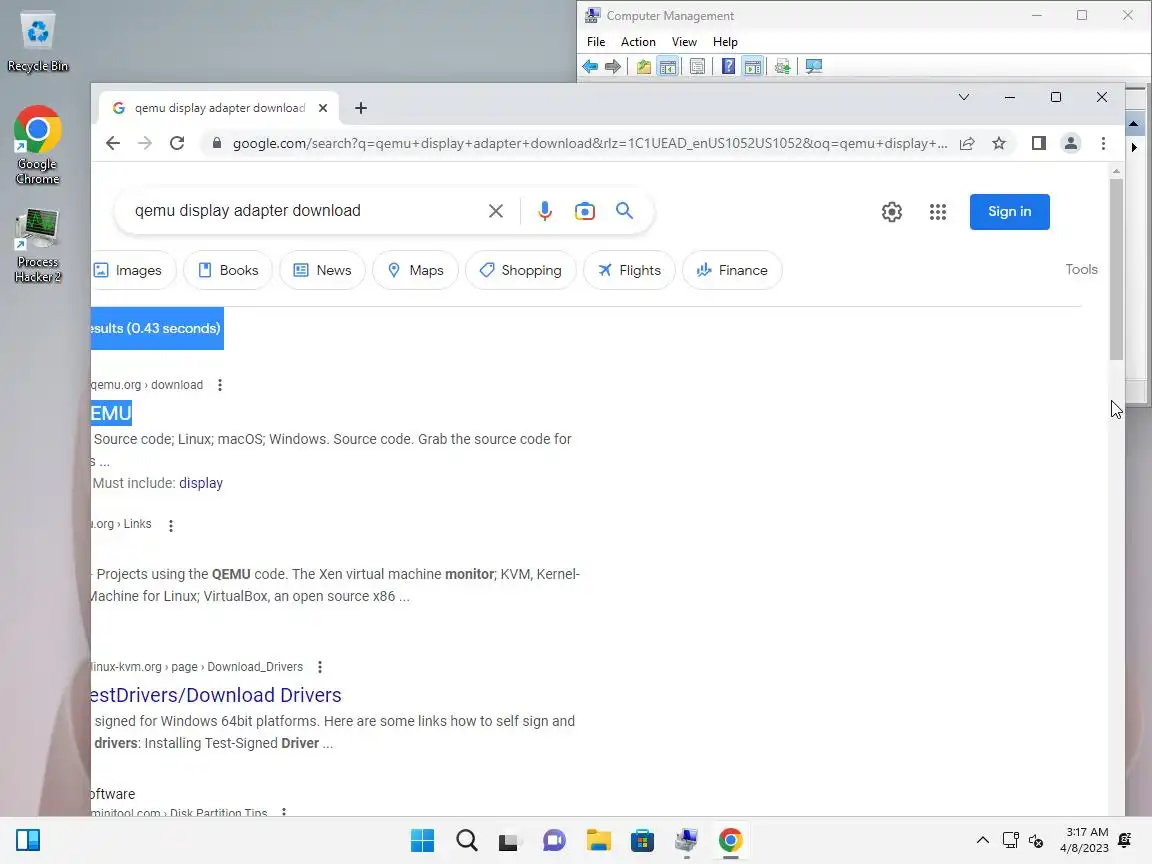Open QEMU download result link
The height and width of the screenshot is (864, 1152).
[111, 413]
